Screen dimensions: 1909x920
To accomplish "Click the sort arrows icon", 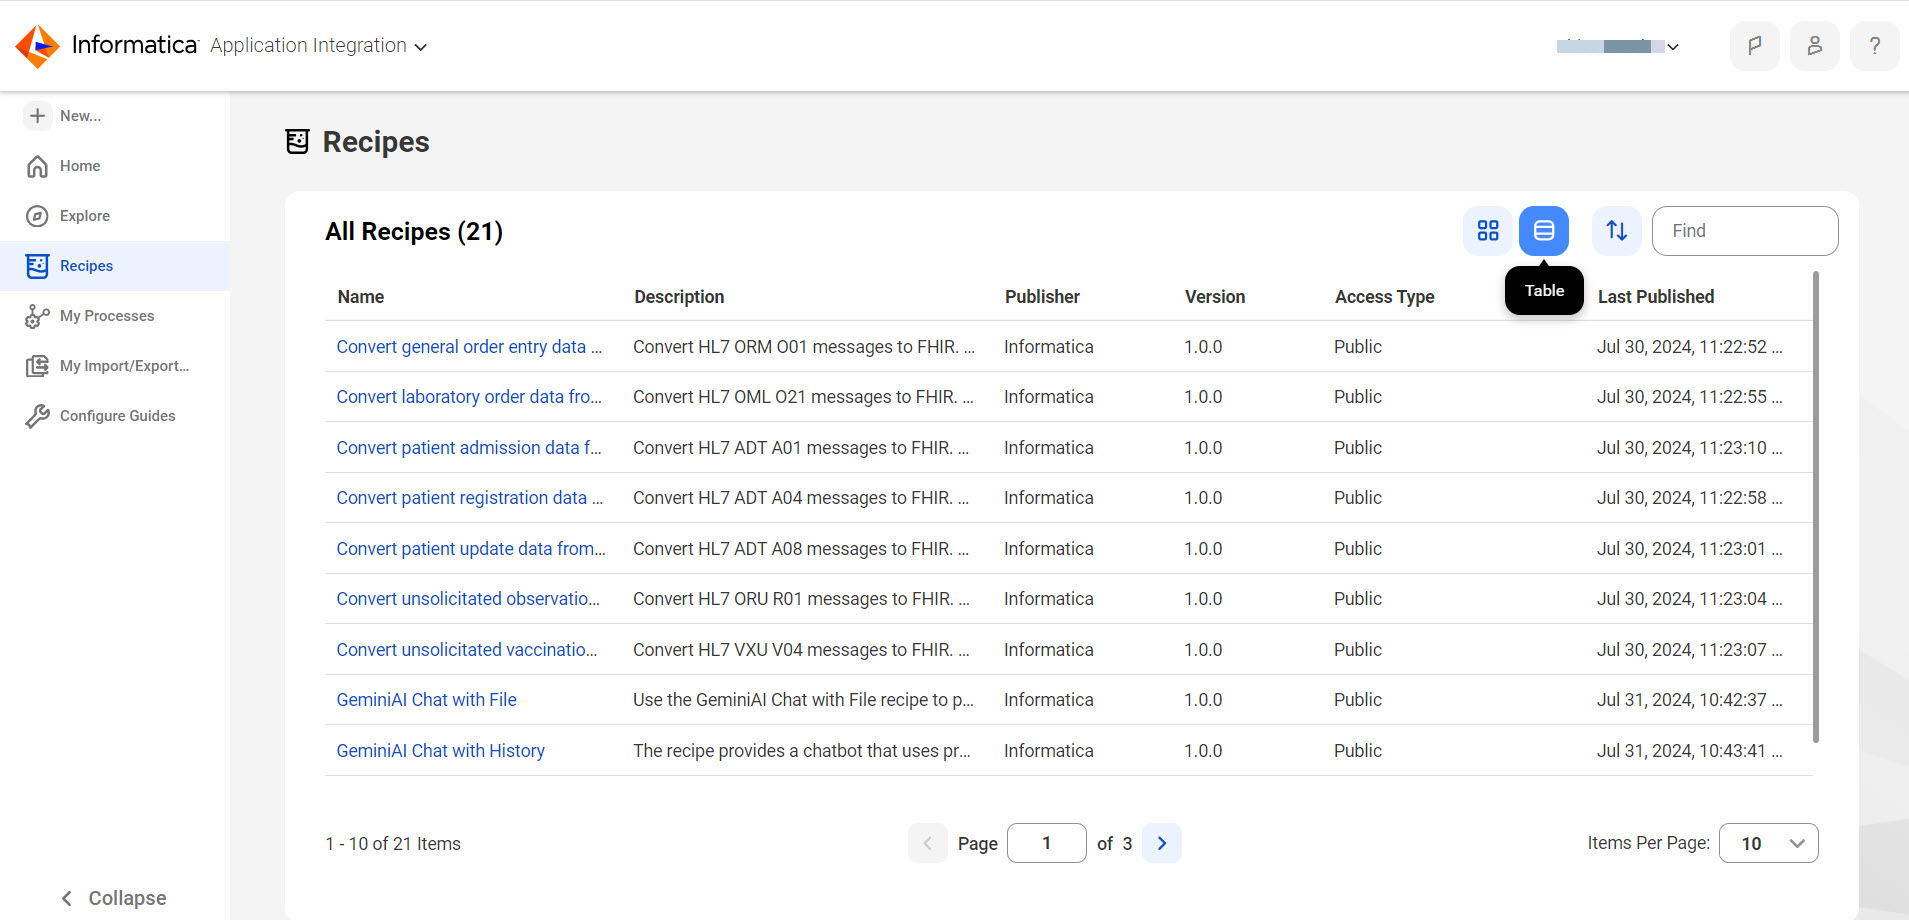I will tap(1617, 231).
